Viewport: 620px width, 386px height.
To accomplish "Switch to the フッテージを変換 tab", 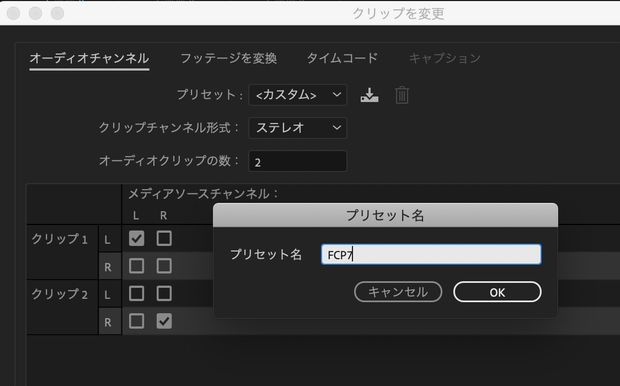I will point(229,59).
